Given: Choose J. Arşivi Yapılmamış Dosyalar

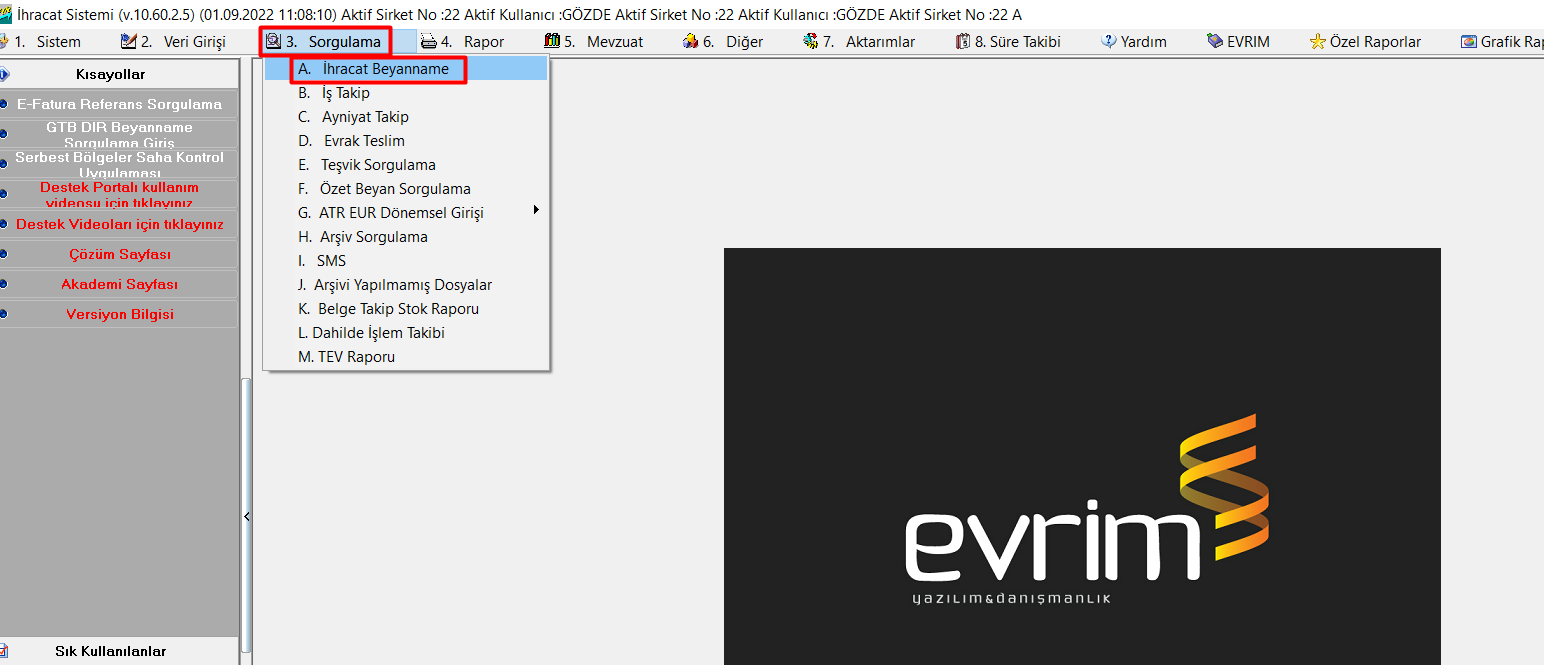Looking at the screenshot, I should coord(406,285).
